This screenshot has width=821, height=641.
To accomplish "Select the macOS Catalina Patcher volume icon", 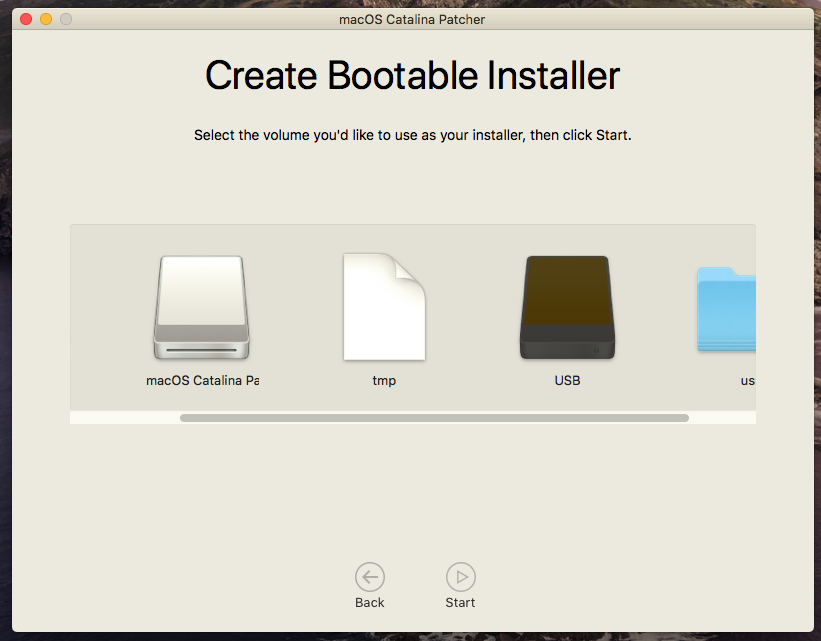I will [202, 307].
